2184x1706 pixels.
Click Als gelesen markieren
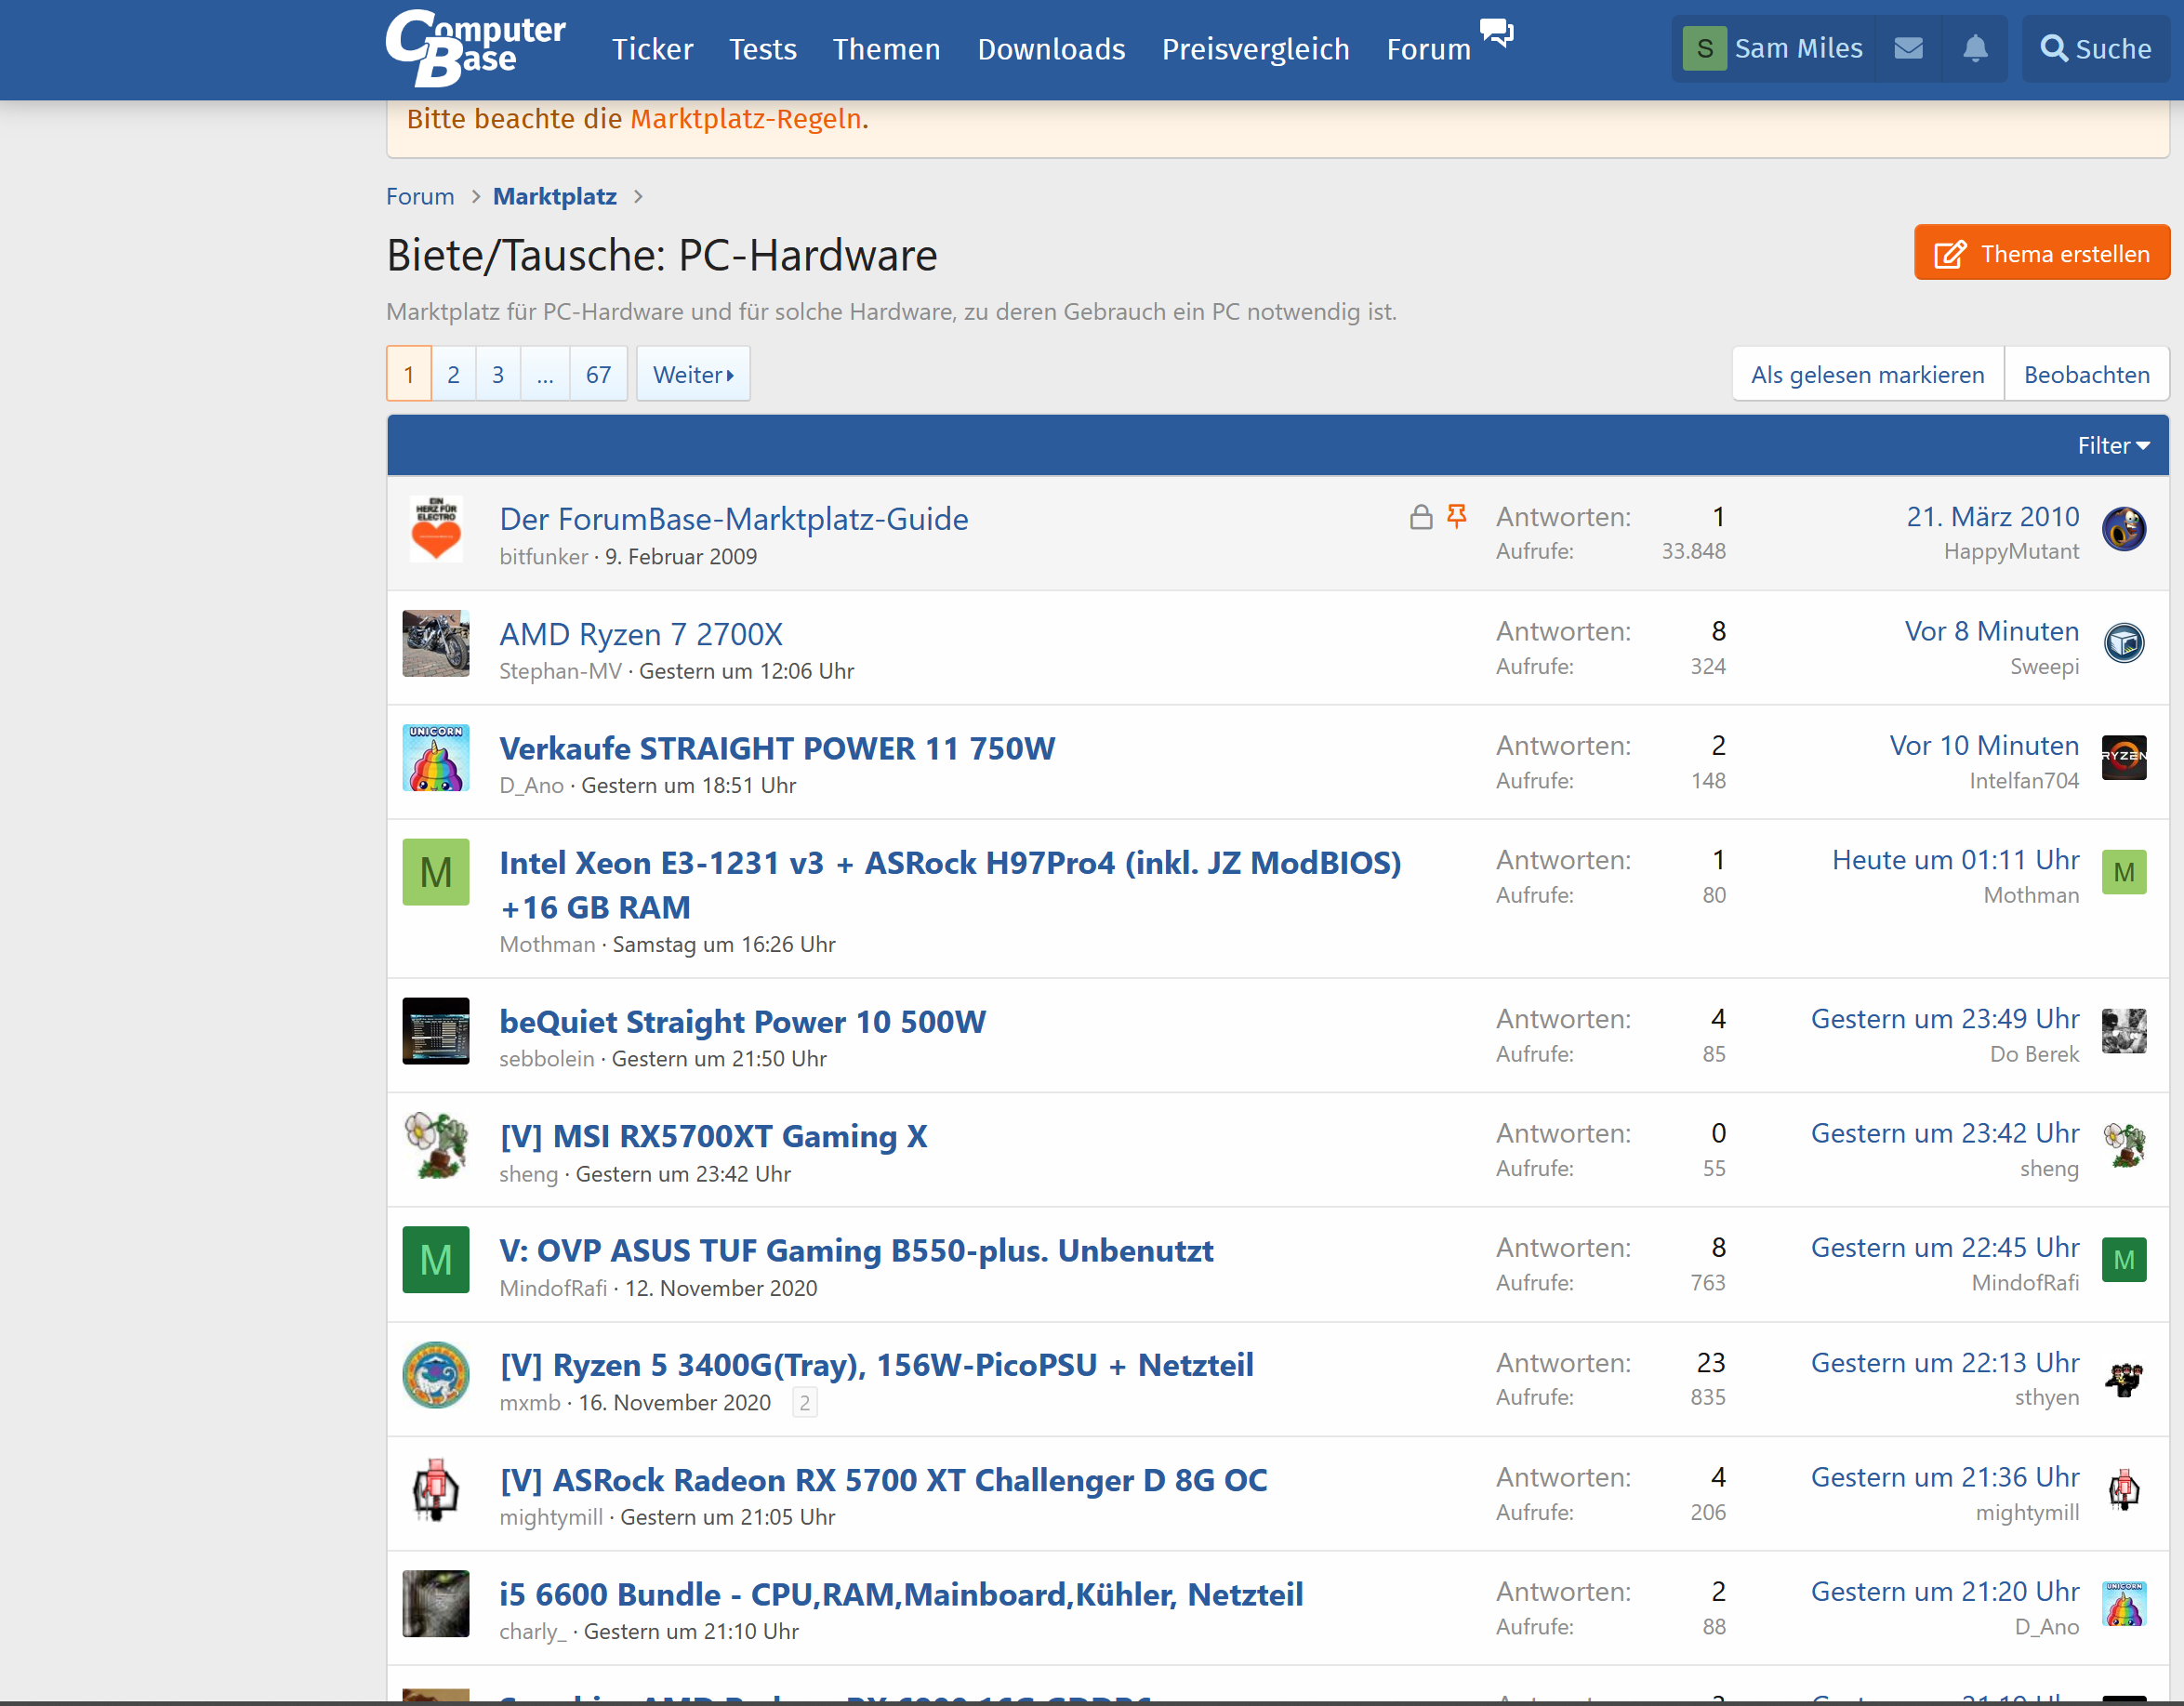point(1867,375)
